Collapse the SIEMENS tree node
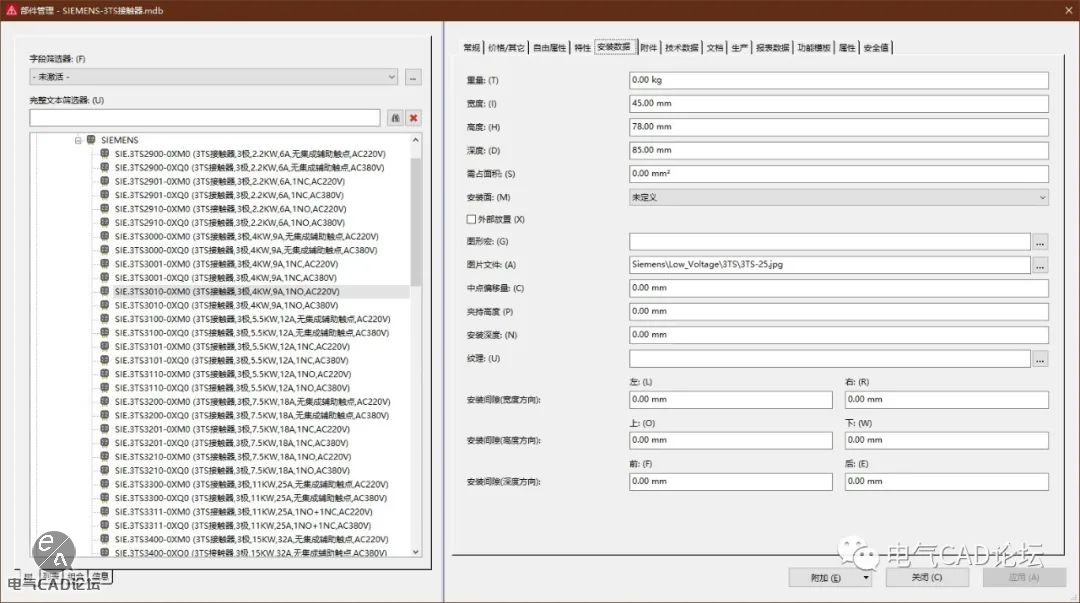1080x603 pixels. pos(77,140)
